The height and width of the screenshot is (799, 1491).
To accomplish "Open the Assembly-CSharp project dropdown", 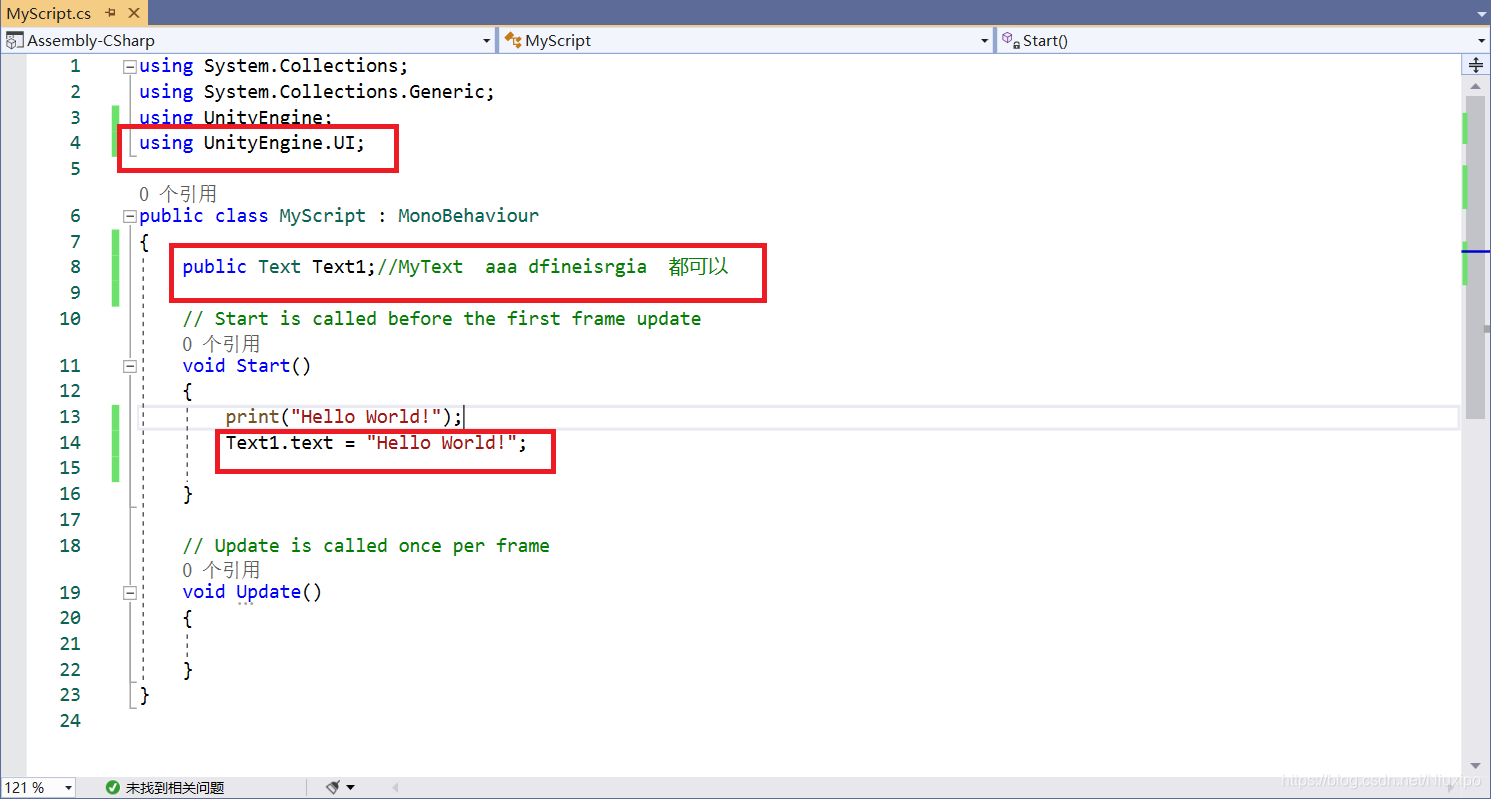I will point(486,41).
